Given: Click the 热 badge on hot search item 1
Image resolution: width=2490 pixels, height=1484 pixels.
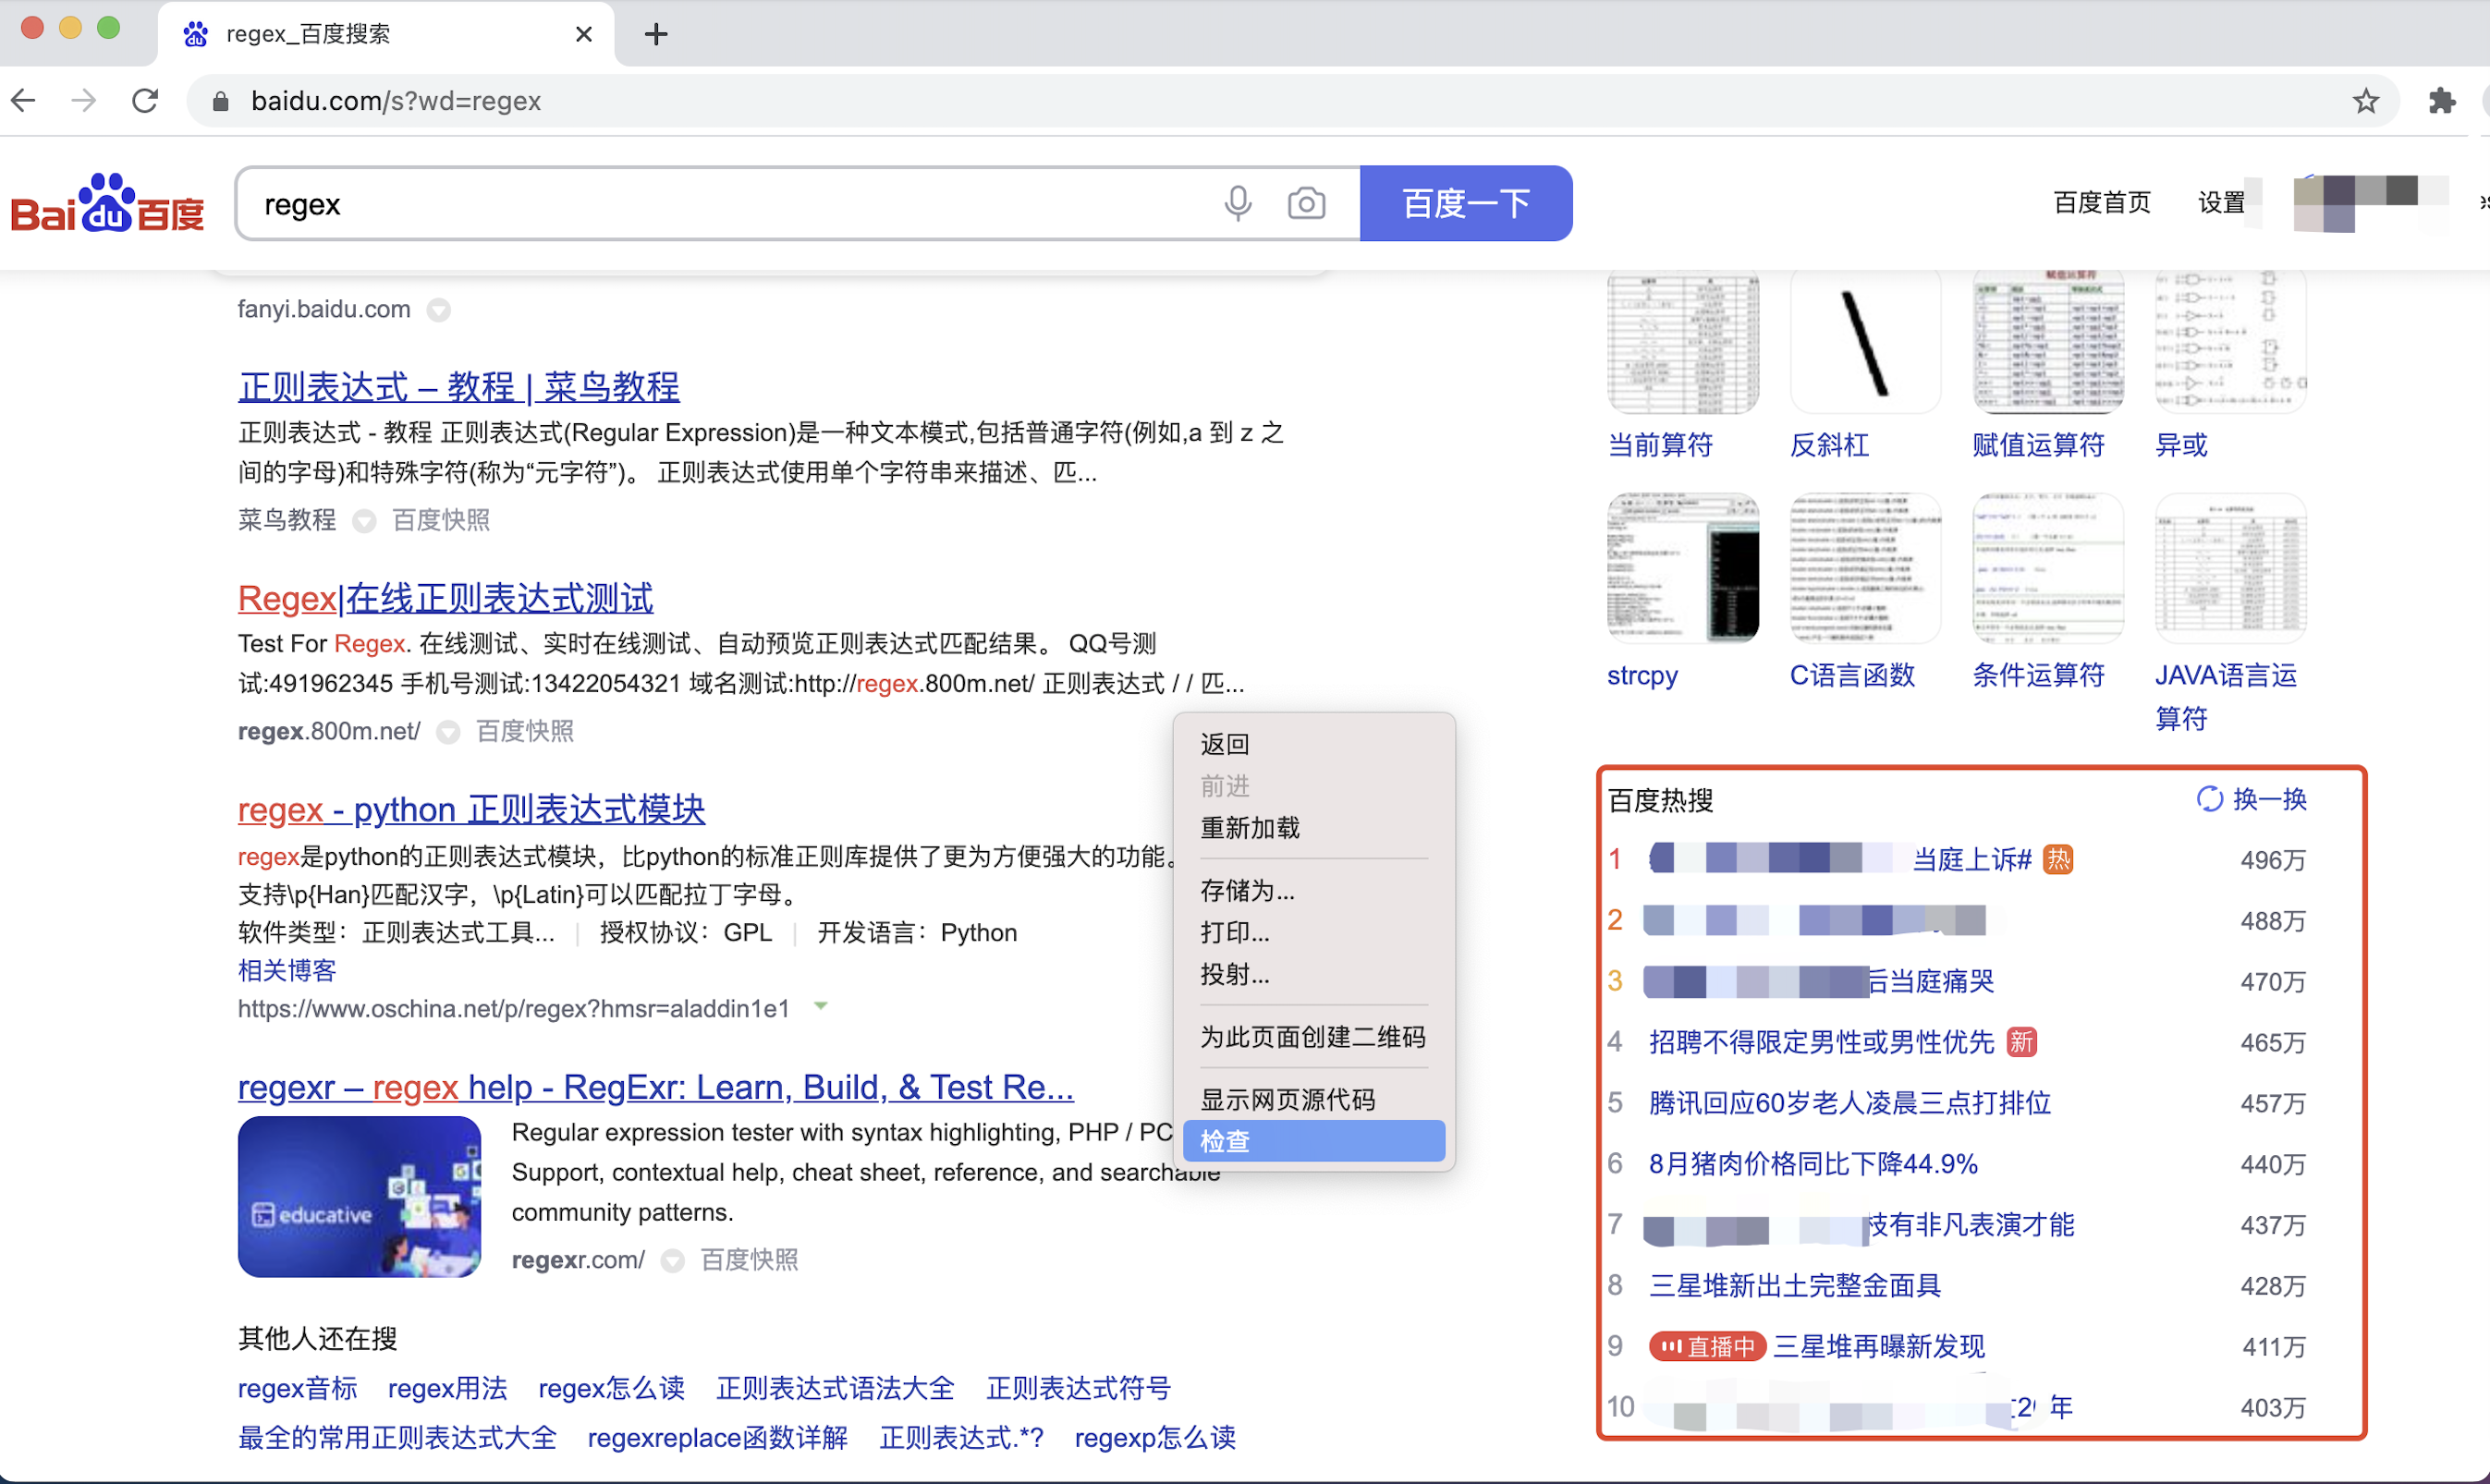Looking at the screenshot, I should coord(2057,859).
